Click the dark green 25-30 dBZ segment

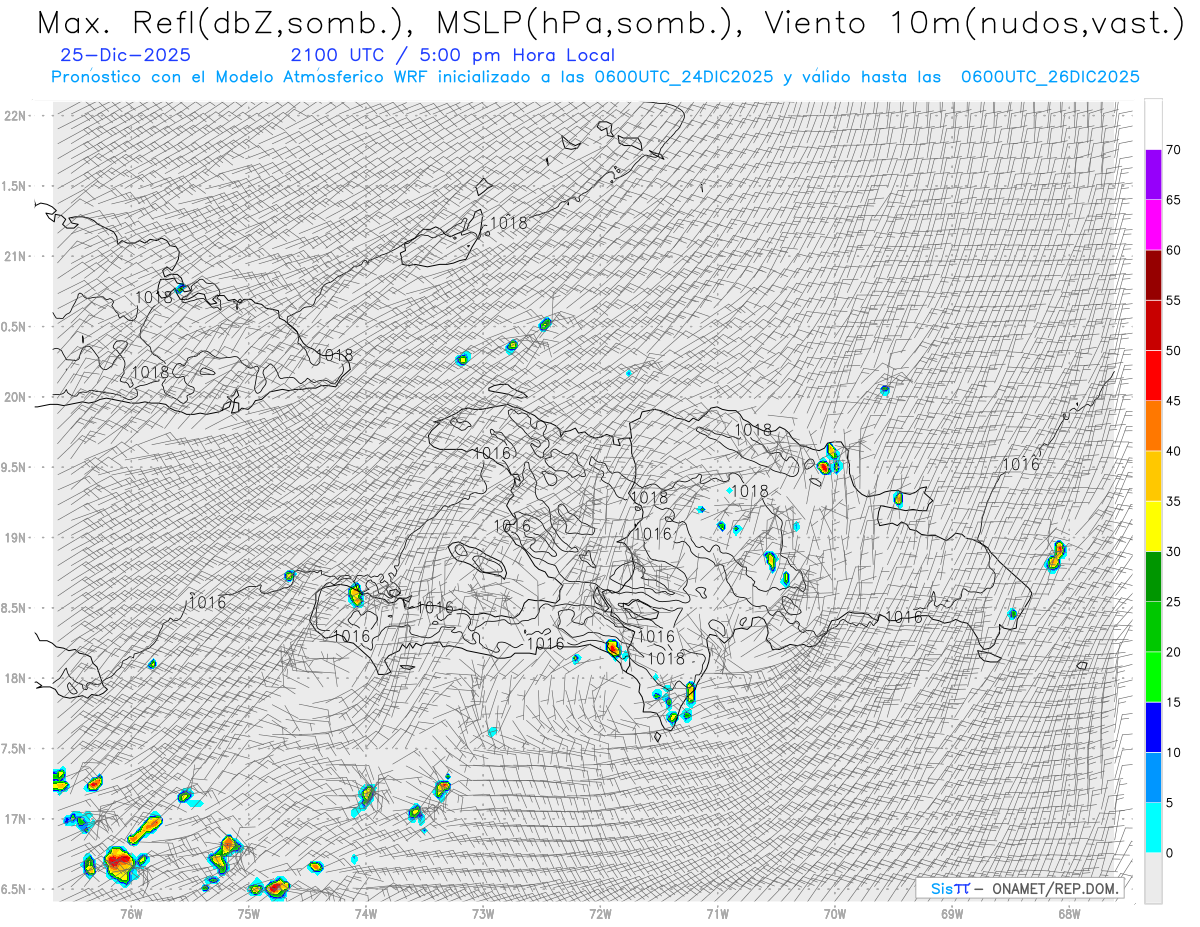tap(1153, 576)
